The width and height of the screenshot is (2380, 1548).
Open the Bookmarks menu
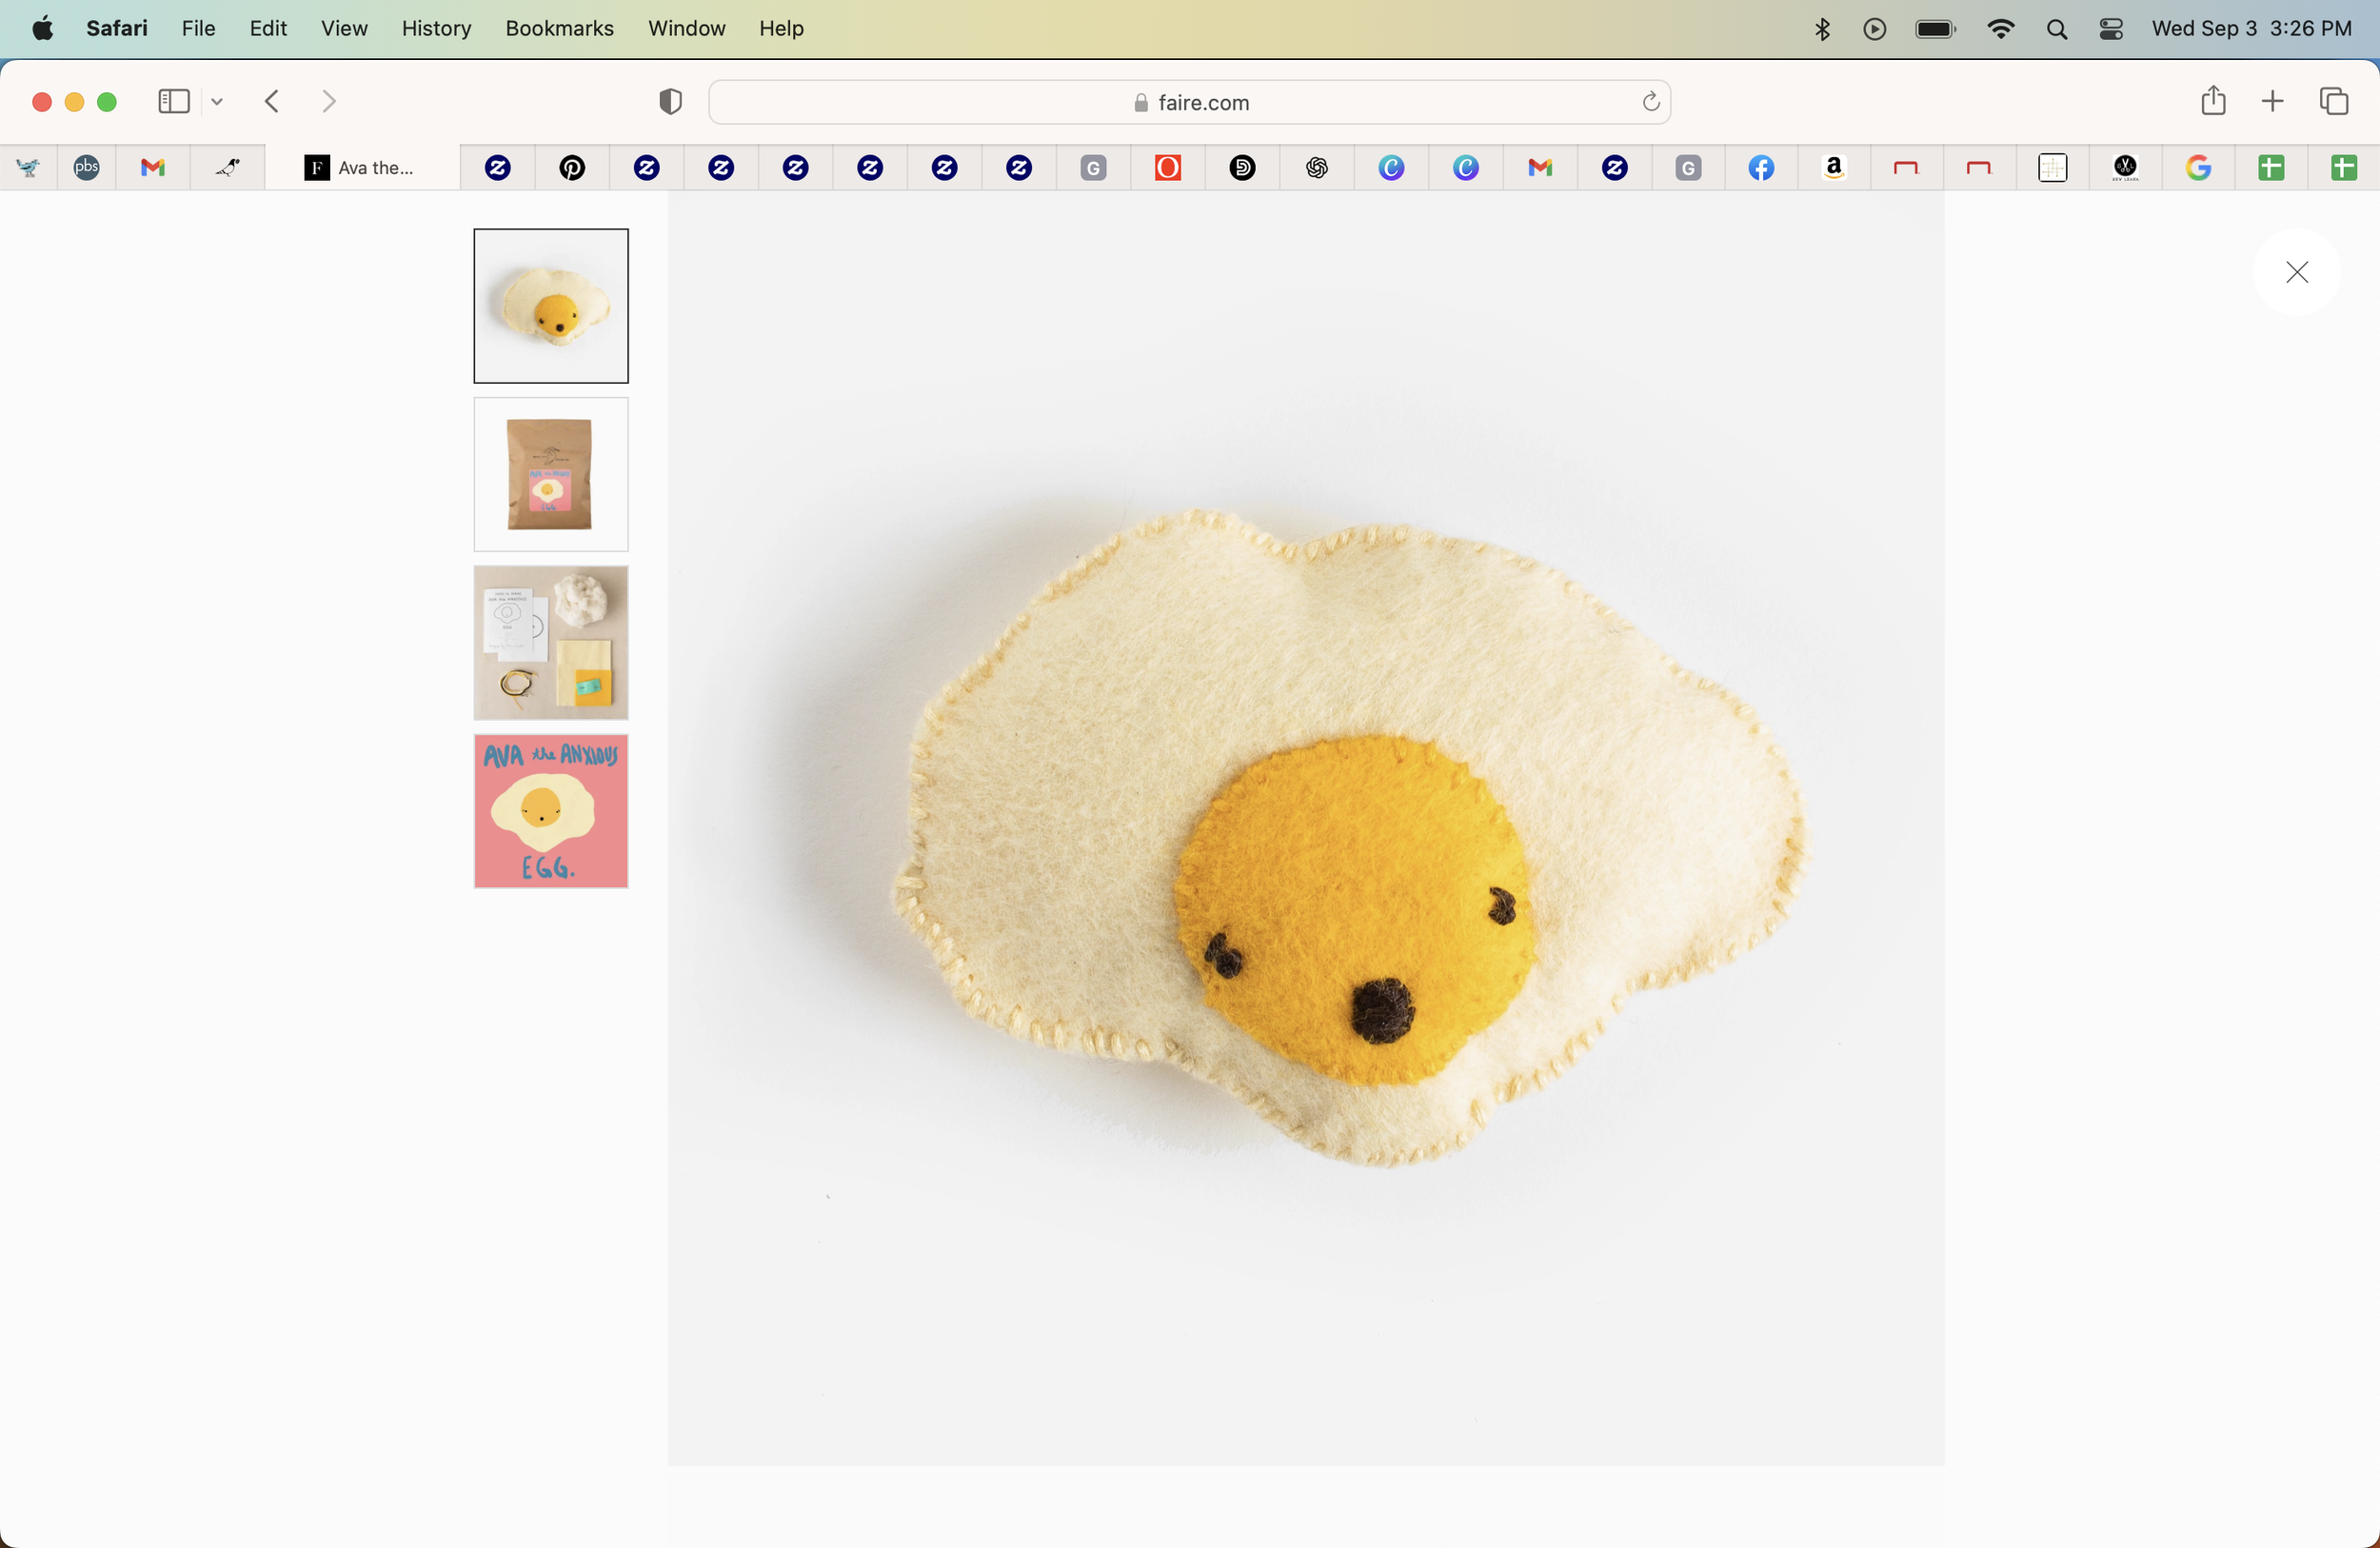559,29
